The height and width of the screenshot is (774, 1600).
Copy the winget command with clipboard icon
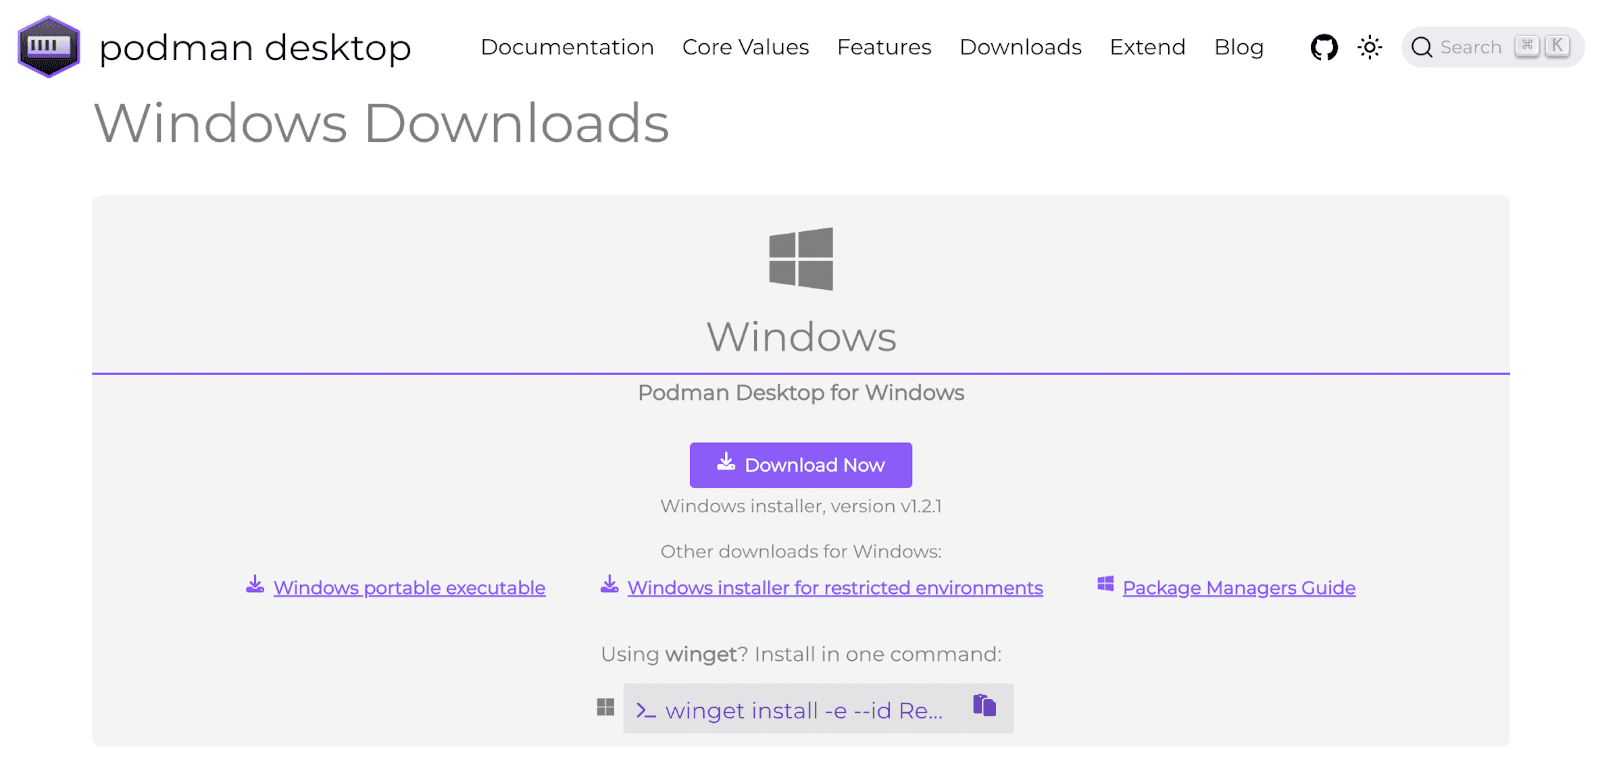985,706
